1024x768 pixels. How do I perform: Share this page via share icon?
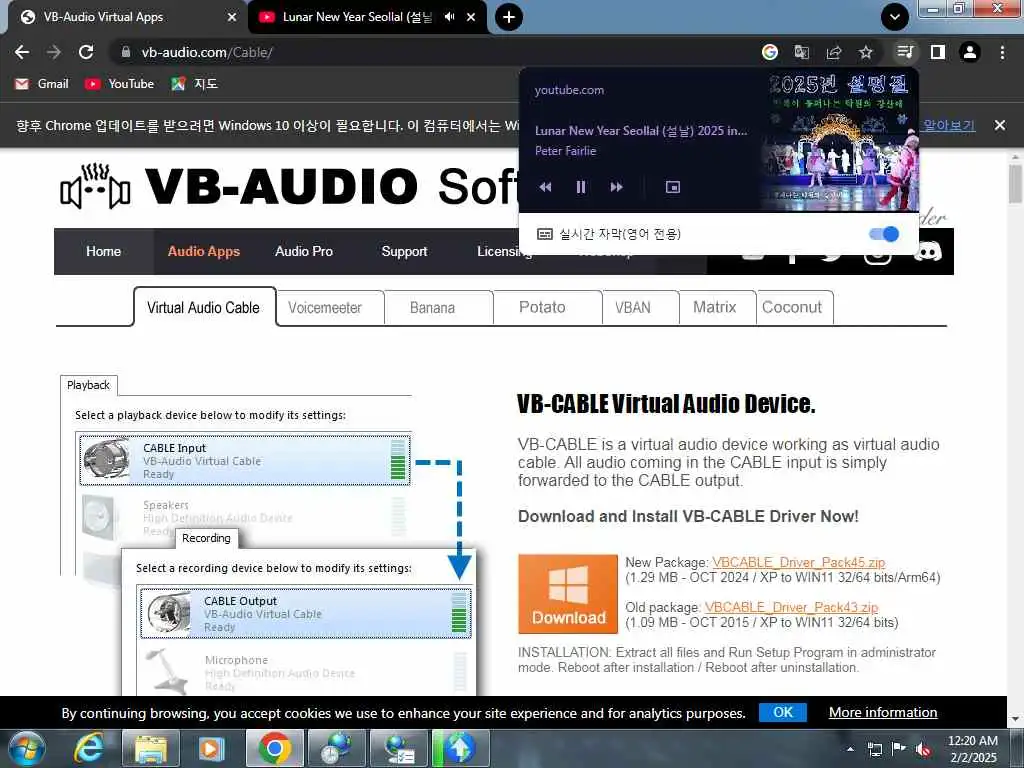pos(833,52)
